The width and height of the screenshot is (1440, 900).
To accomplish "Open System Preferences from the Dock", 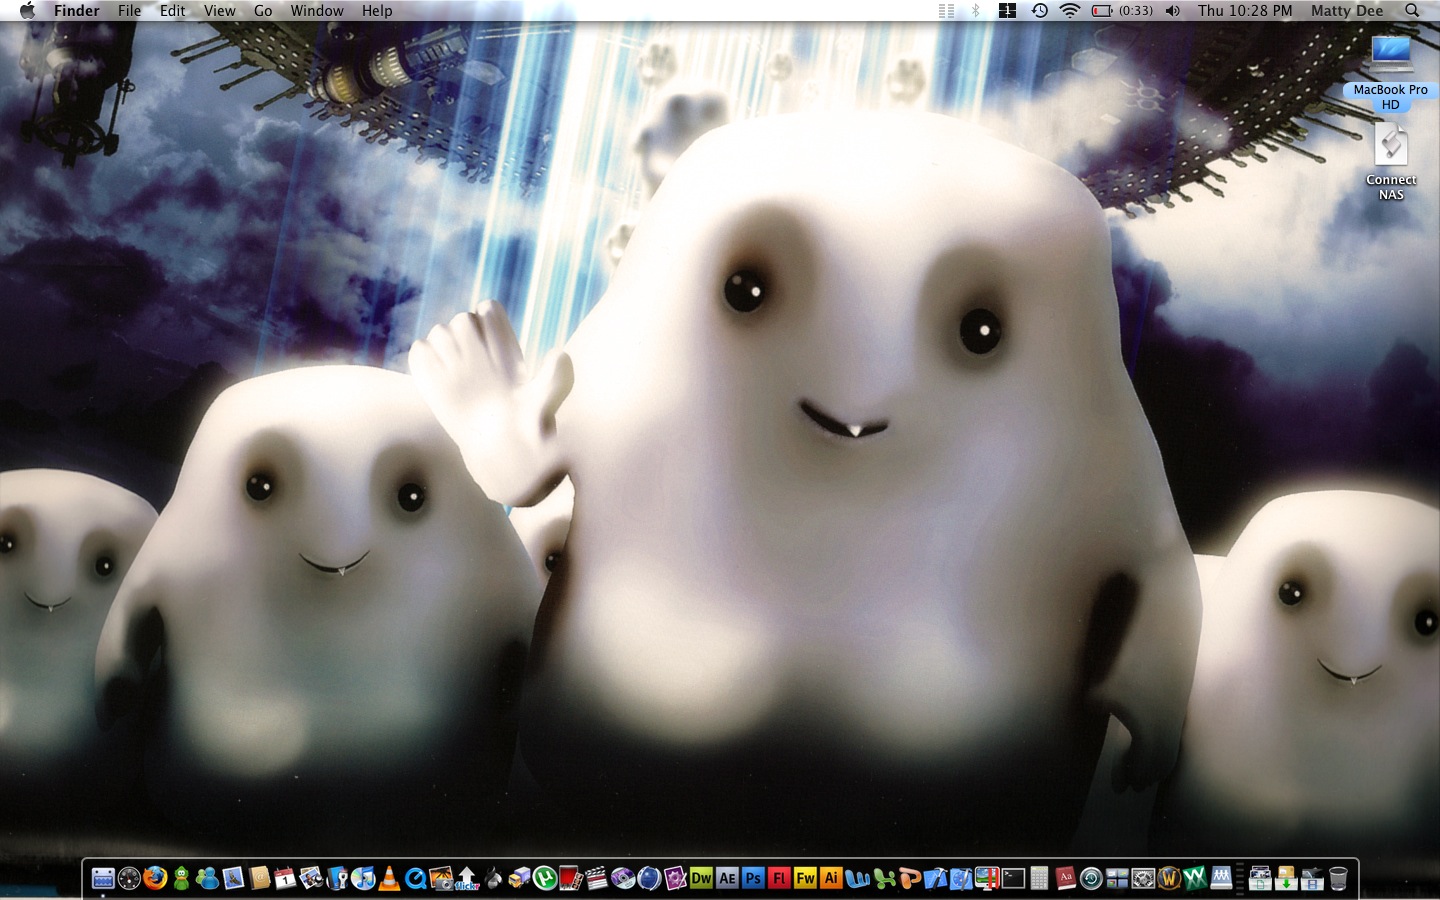I will 1143,878.
